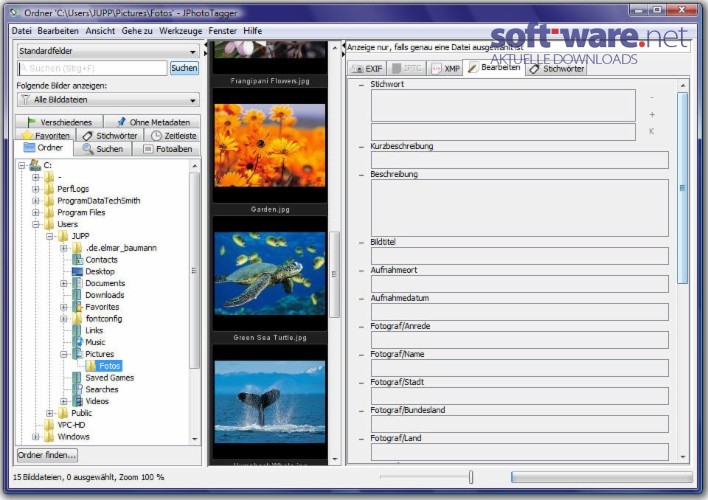Adjust the thumbnail zoom slider
Image resolution: width=708 pixels, height=500 pixels.
471,477
